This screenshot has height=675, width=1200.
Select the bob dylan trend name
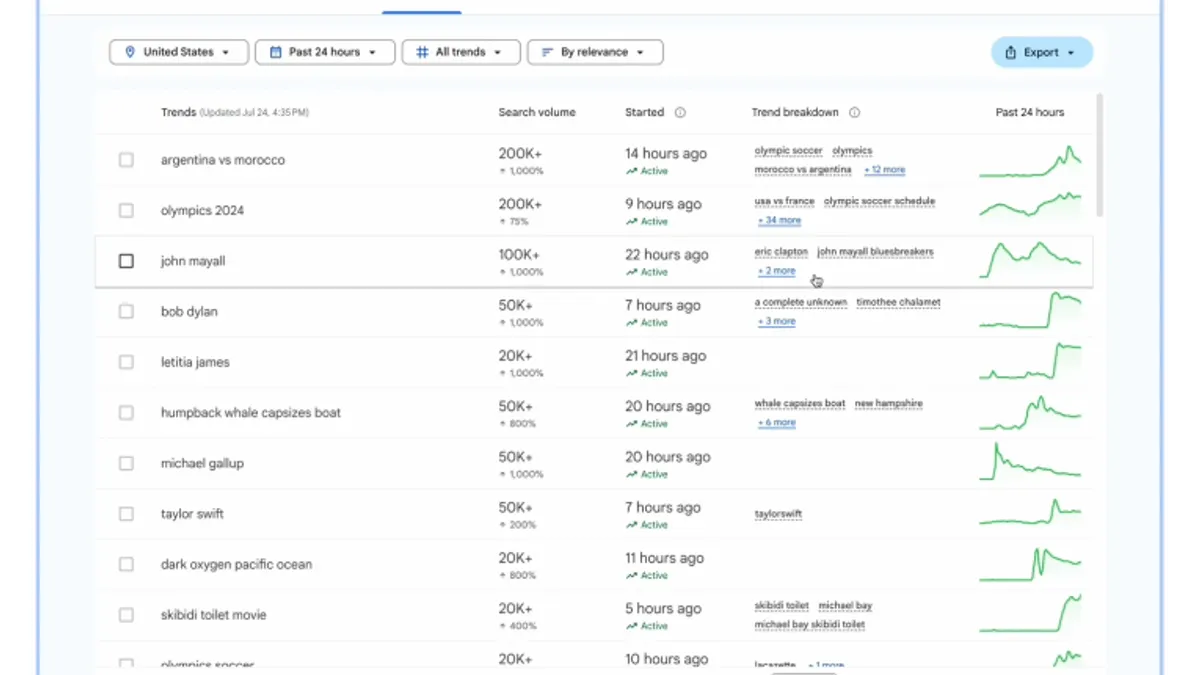tap(189, 312)
